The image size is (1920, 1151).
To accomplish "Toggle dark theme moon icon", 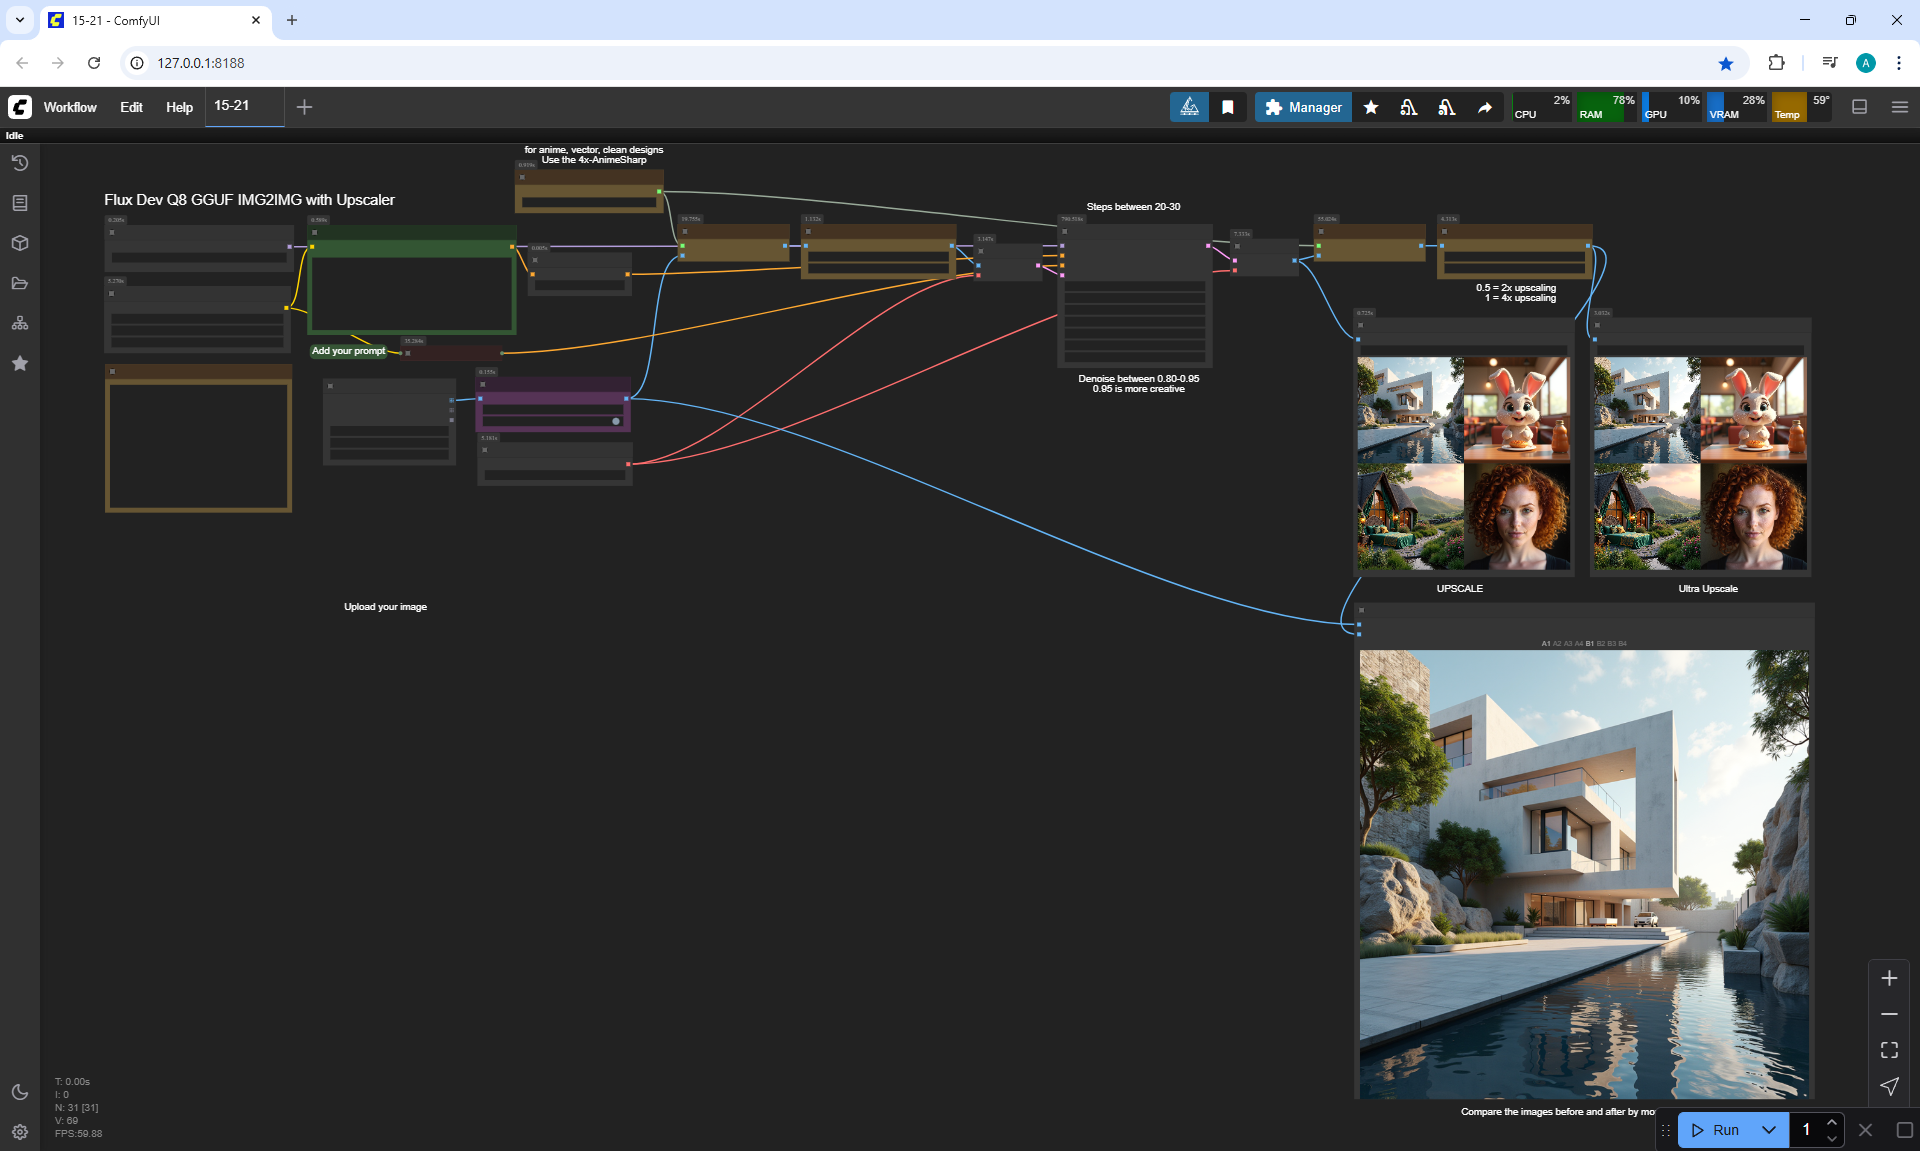I will click(x=20, y=1092).
